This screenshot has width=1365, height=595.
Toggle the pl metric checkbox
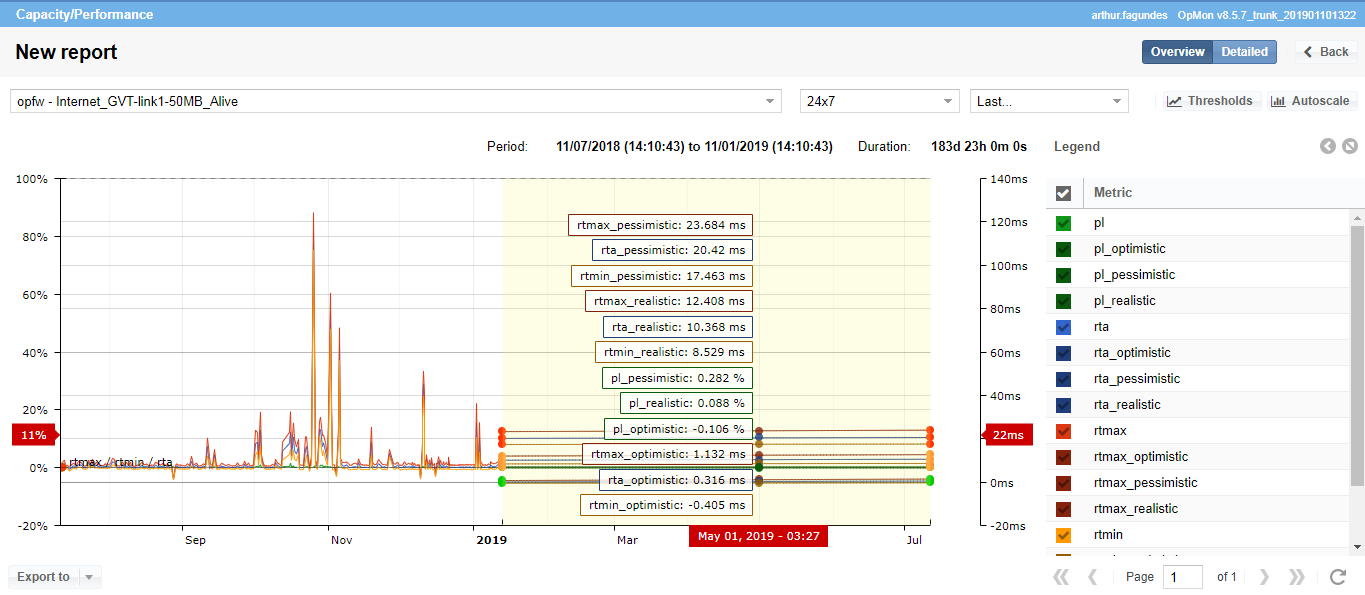click(1064, 223)
